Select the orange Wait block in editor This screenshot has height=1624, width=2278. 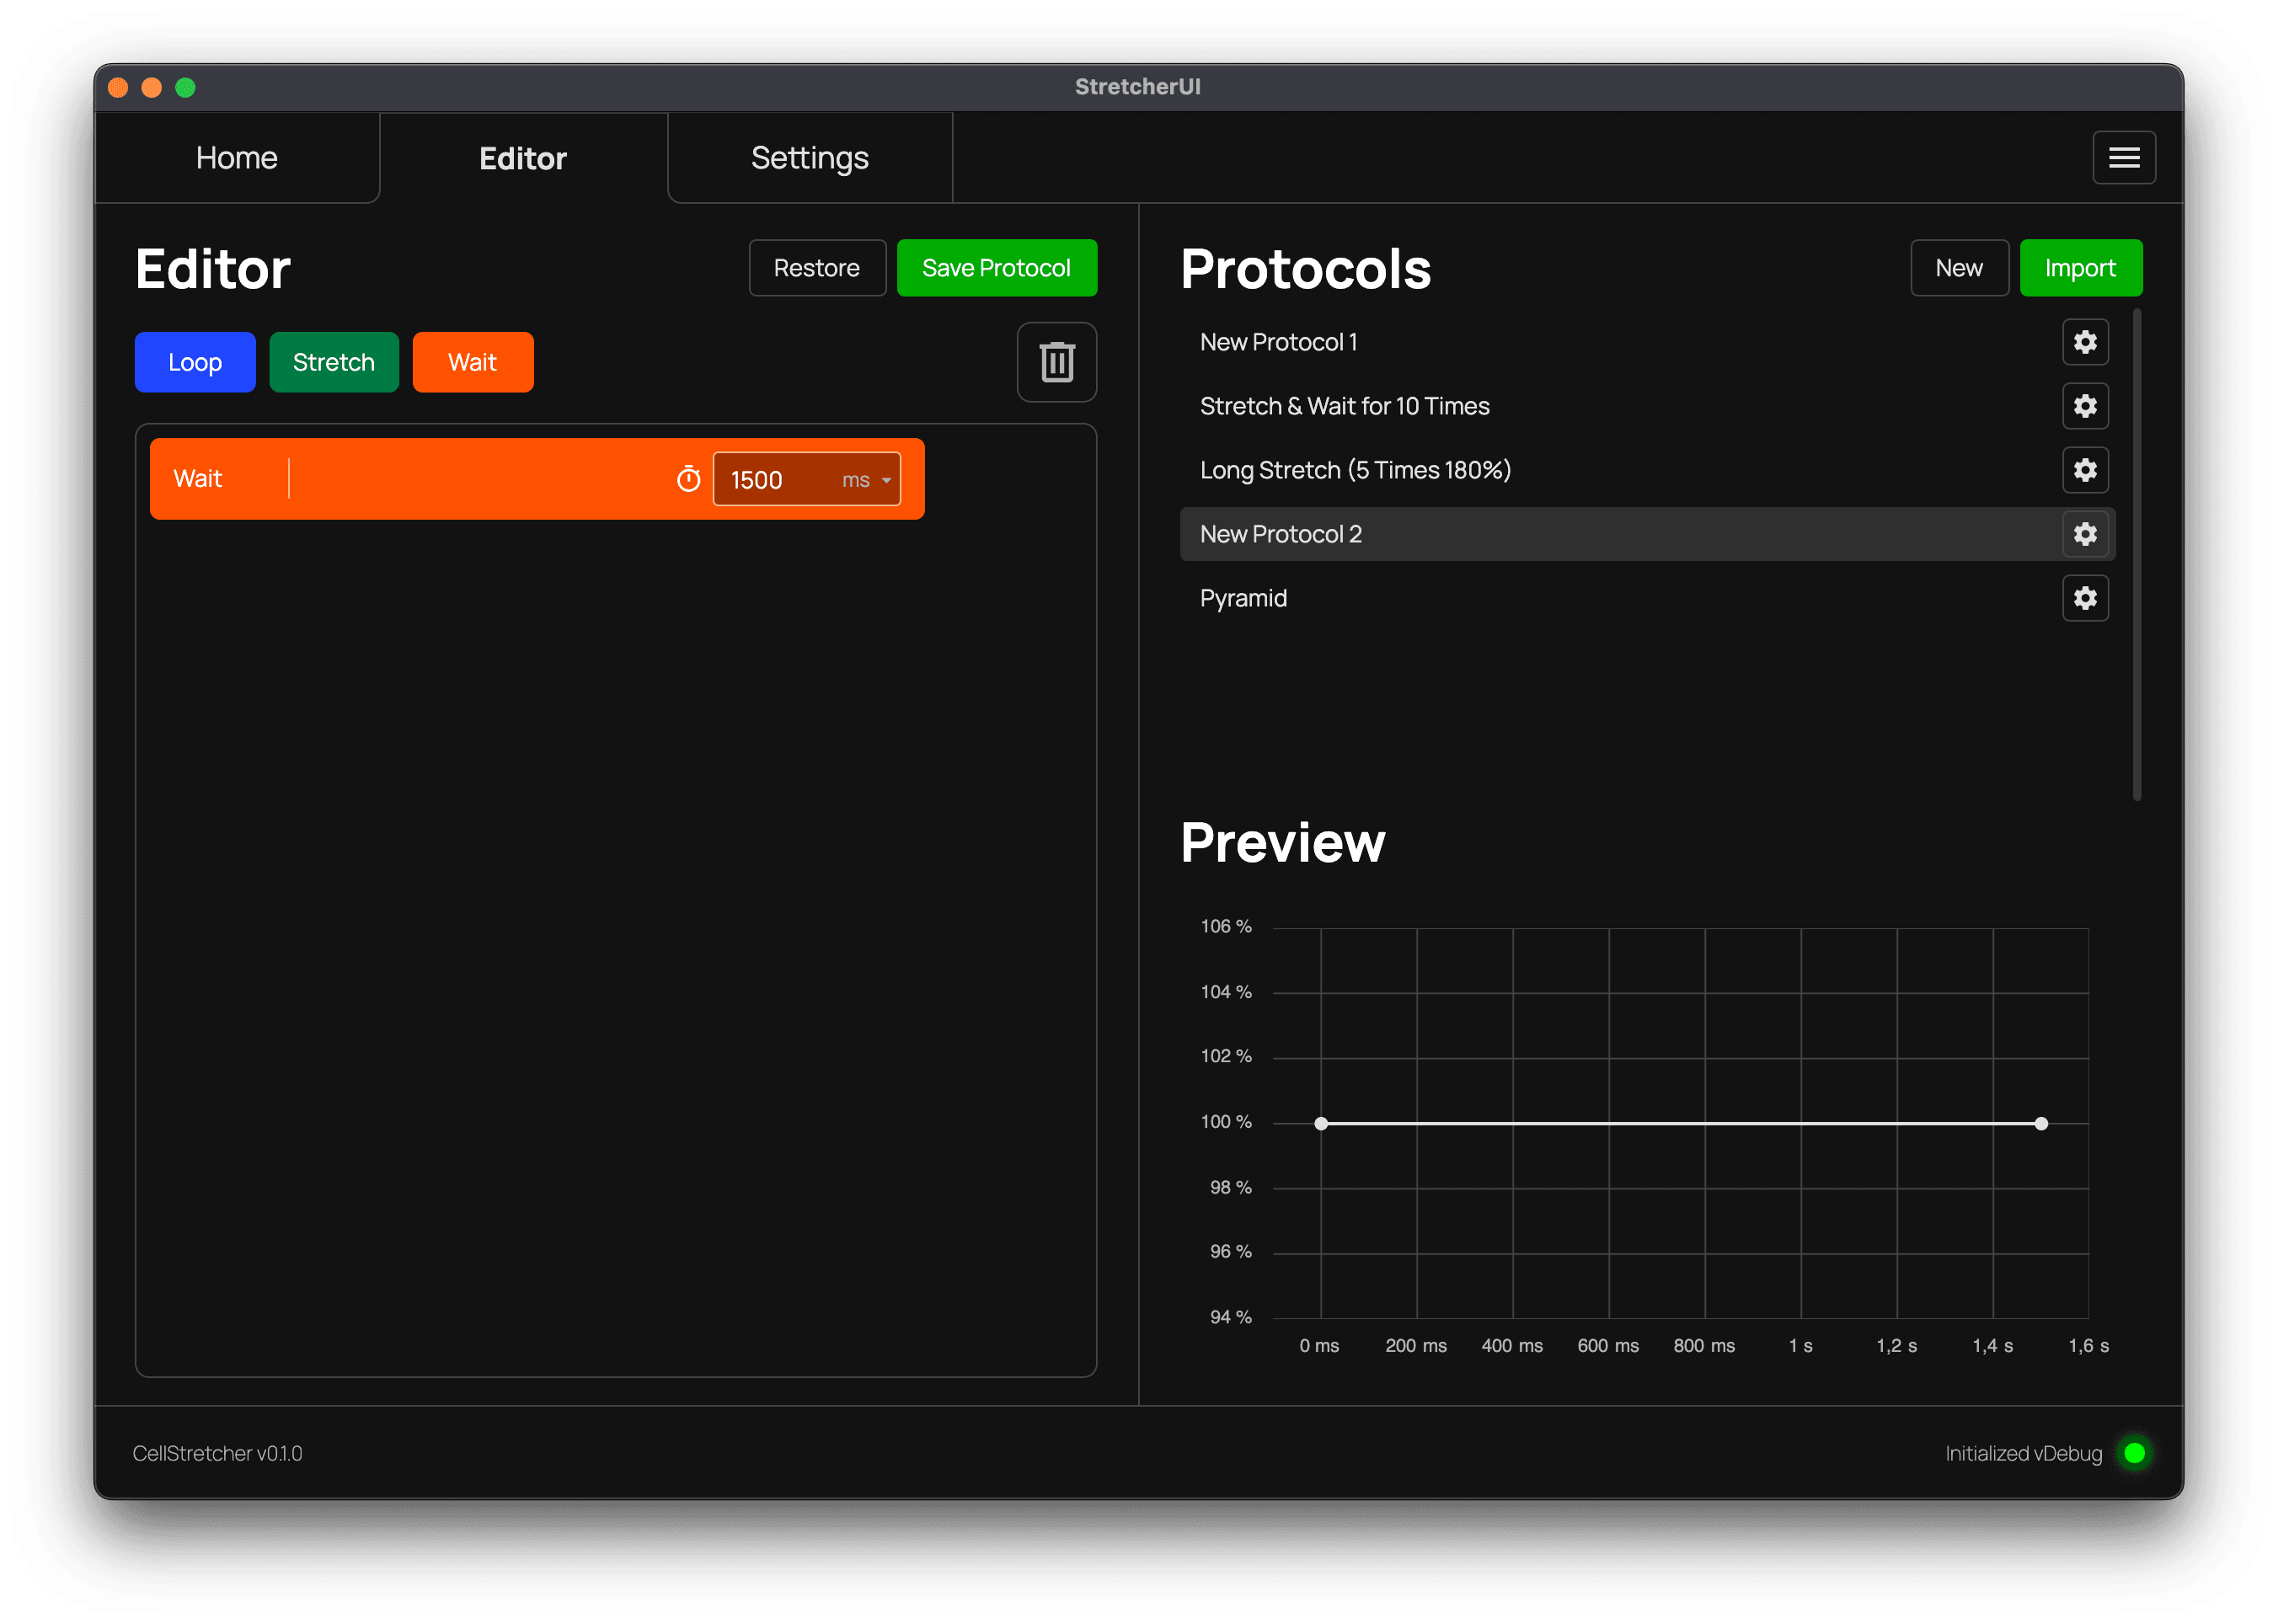pos(537,479)
